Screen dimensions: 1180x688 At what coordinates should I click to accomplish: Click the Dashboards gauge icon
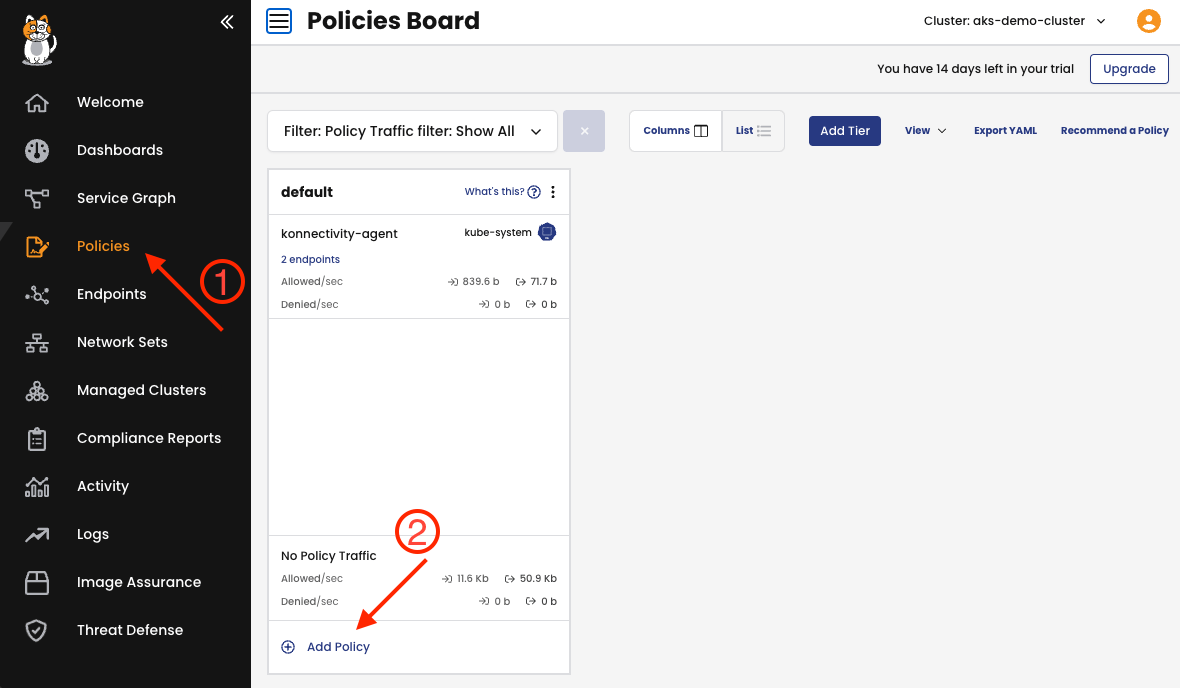pyautogui.click(x=37, y=151)
